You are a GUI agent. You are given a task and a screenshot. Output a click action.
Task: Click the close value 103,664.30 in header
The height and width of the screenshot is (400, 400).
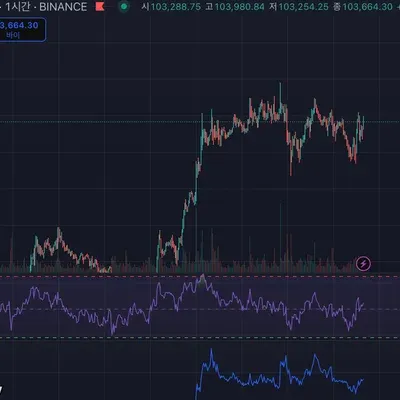pos(367,7)
